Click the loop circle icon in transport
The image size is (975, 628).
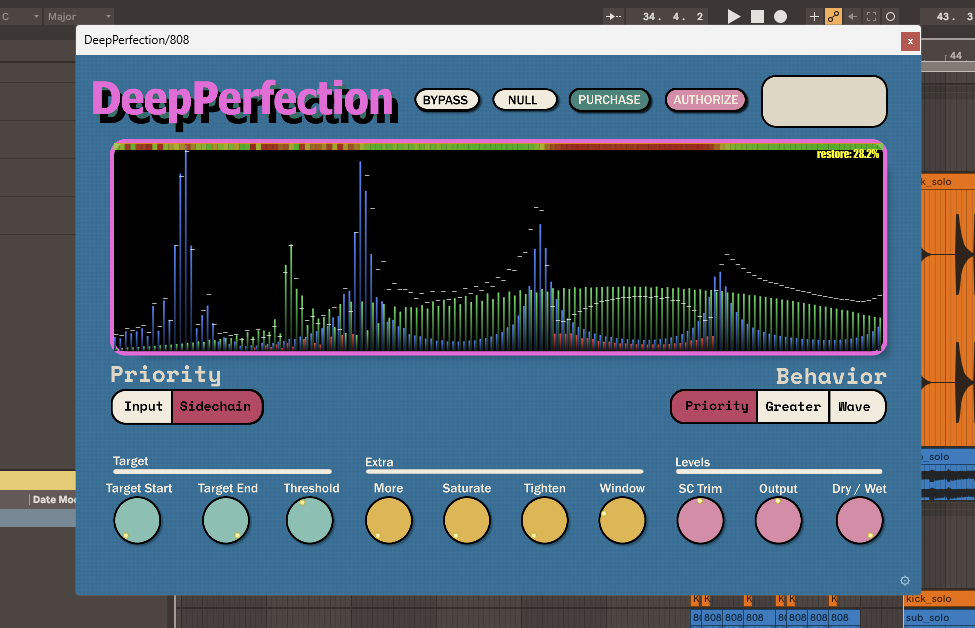[890, 16]
